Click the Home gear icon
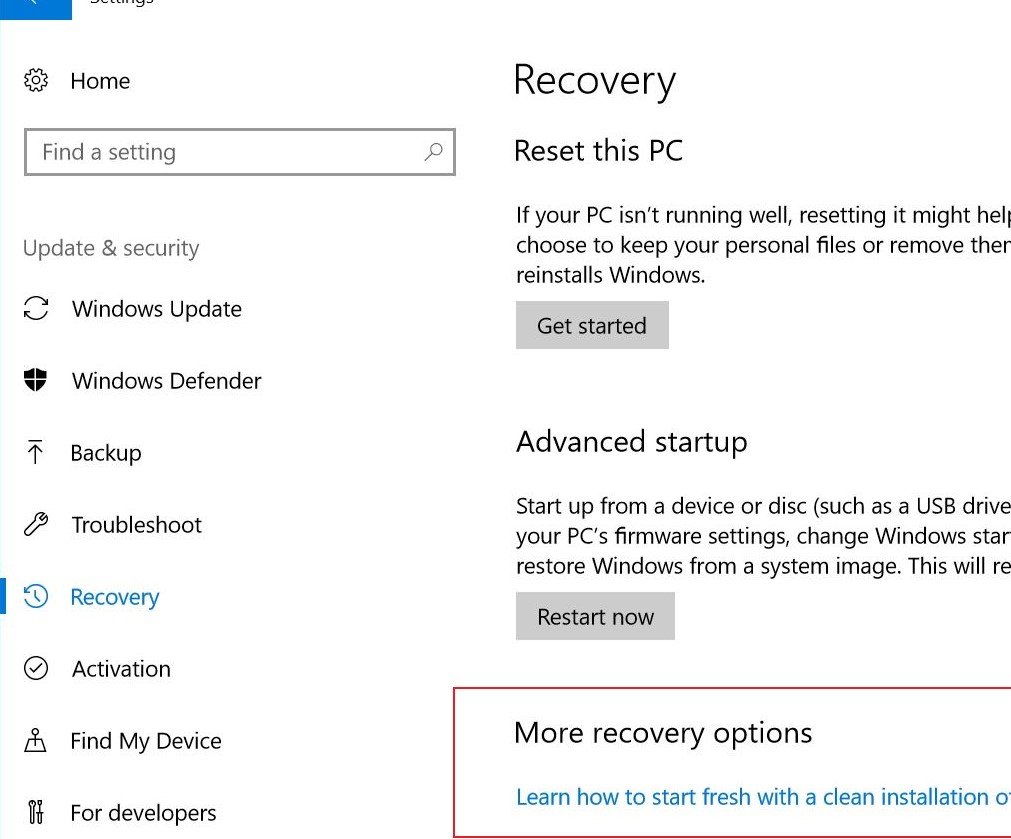The image size is (1011, 839). 36,81
